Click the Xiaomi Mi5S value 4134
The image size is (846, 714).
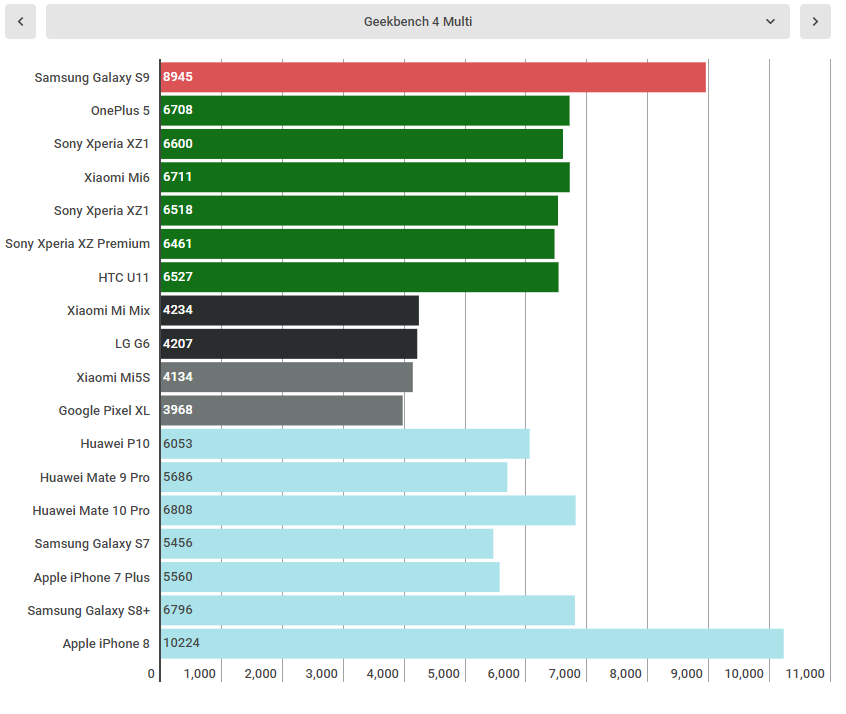coord(178,377)
